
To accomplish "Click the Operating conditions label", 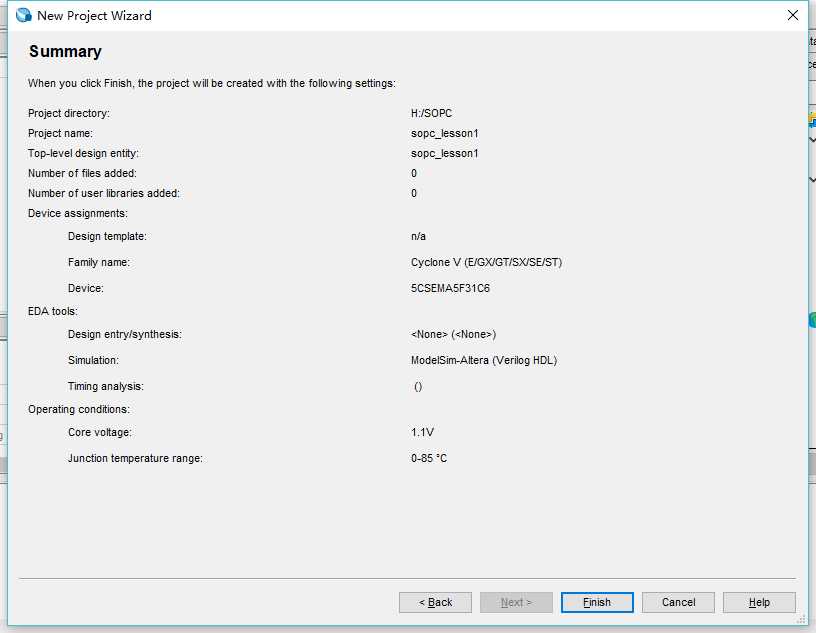I will point(79,409).
